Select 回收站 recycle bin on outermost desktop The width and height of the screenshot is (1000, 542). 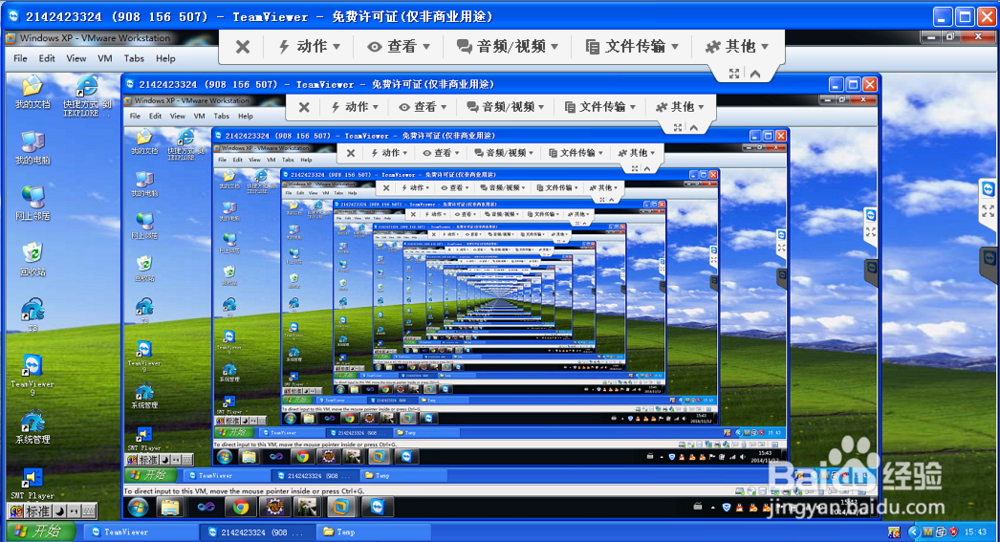pos(33,259)
